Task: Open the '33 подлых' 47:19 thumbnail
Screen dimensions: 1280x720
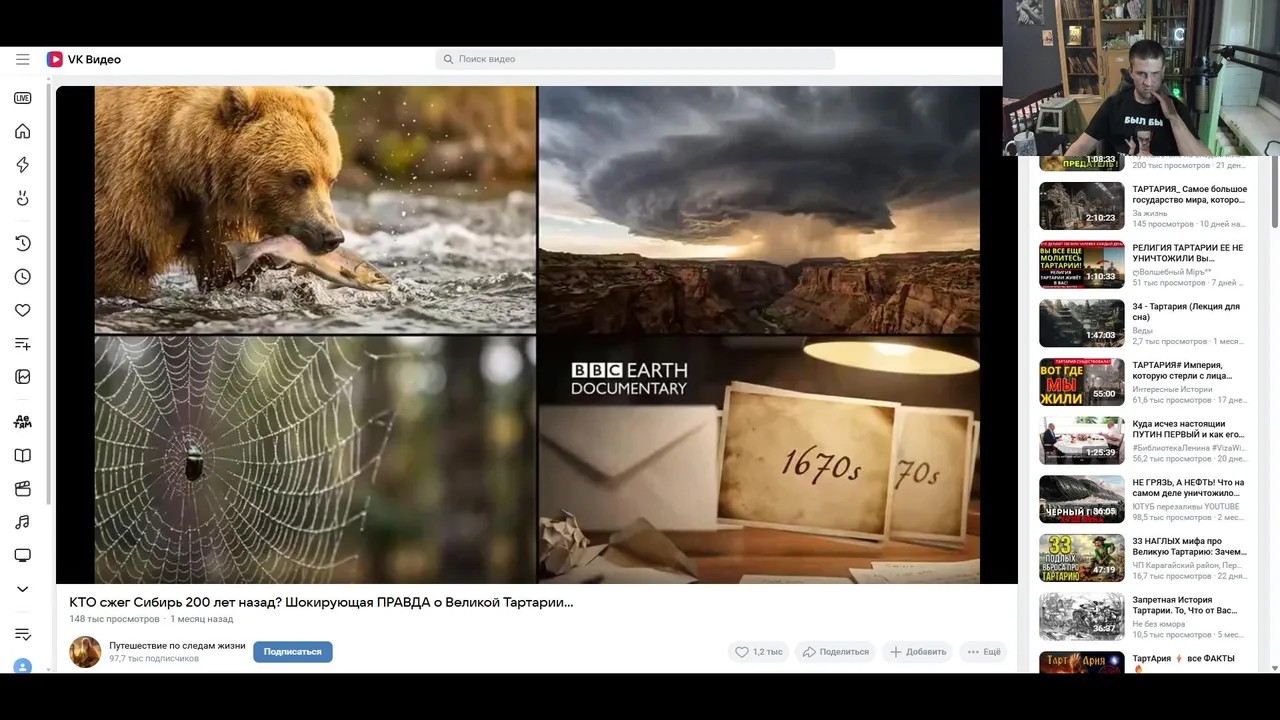Action: coord(1081,558)
